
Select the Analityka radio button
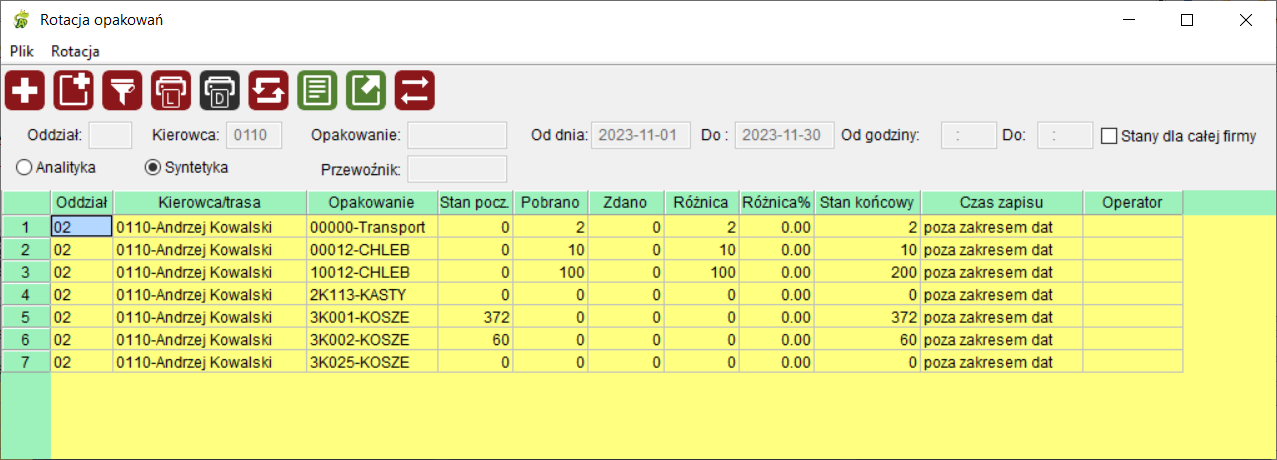click(x=25, y=167)
